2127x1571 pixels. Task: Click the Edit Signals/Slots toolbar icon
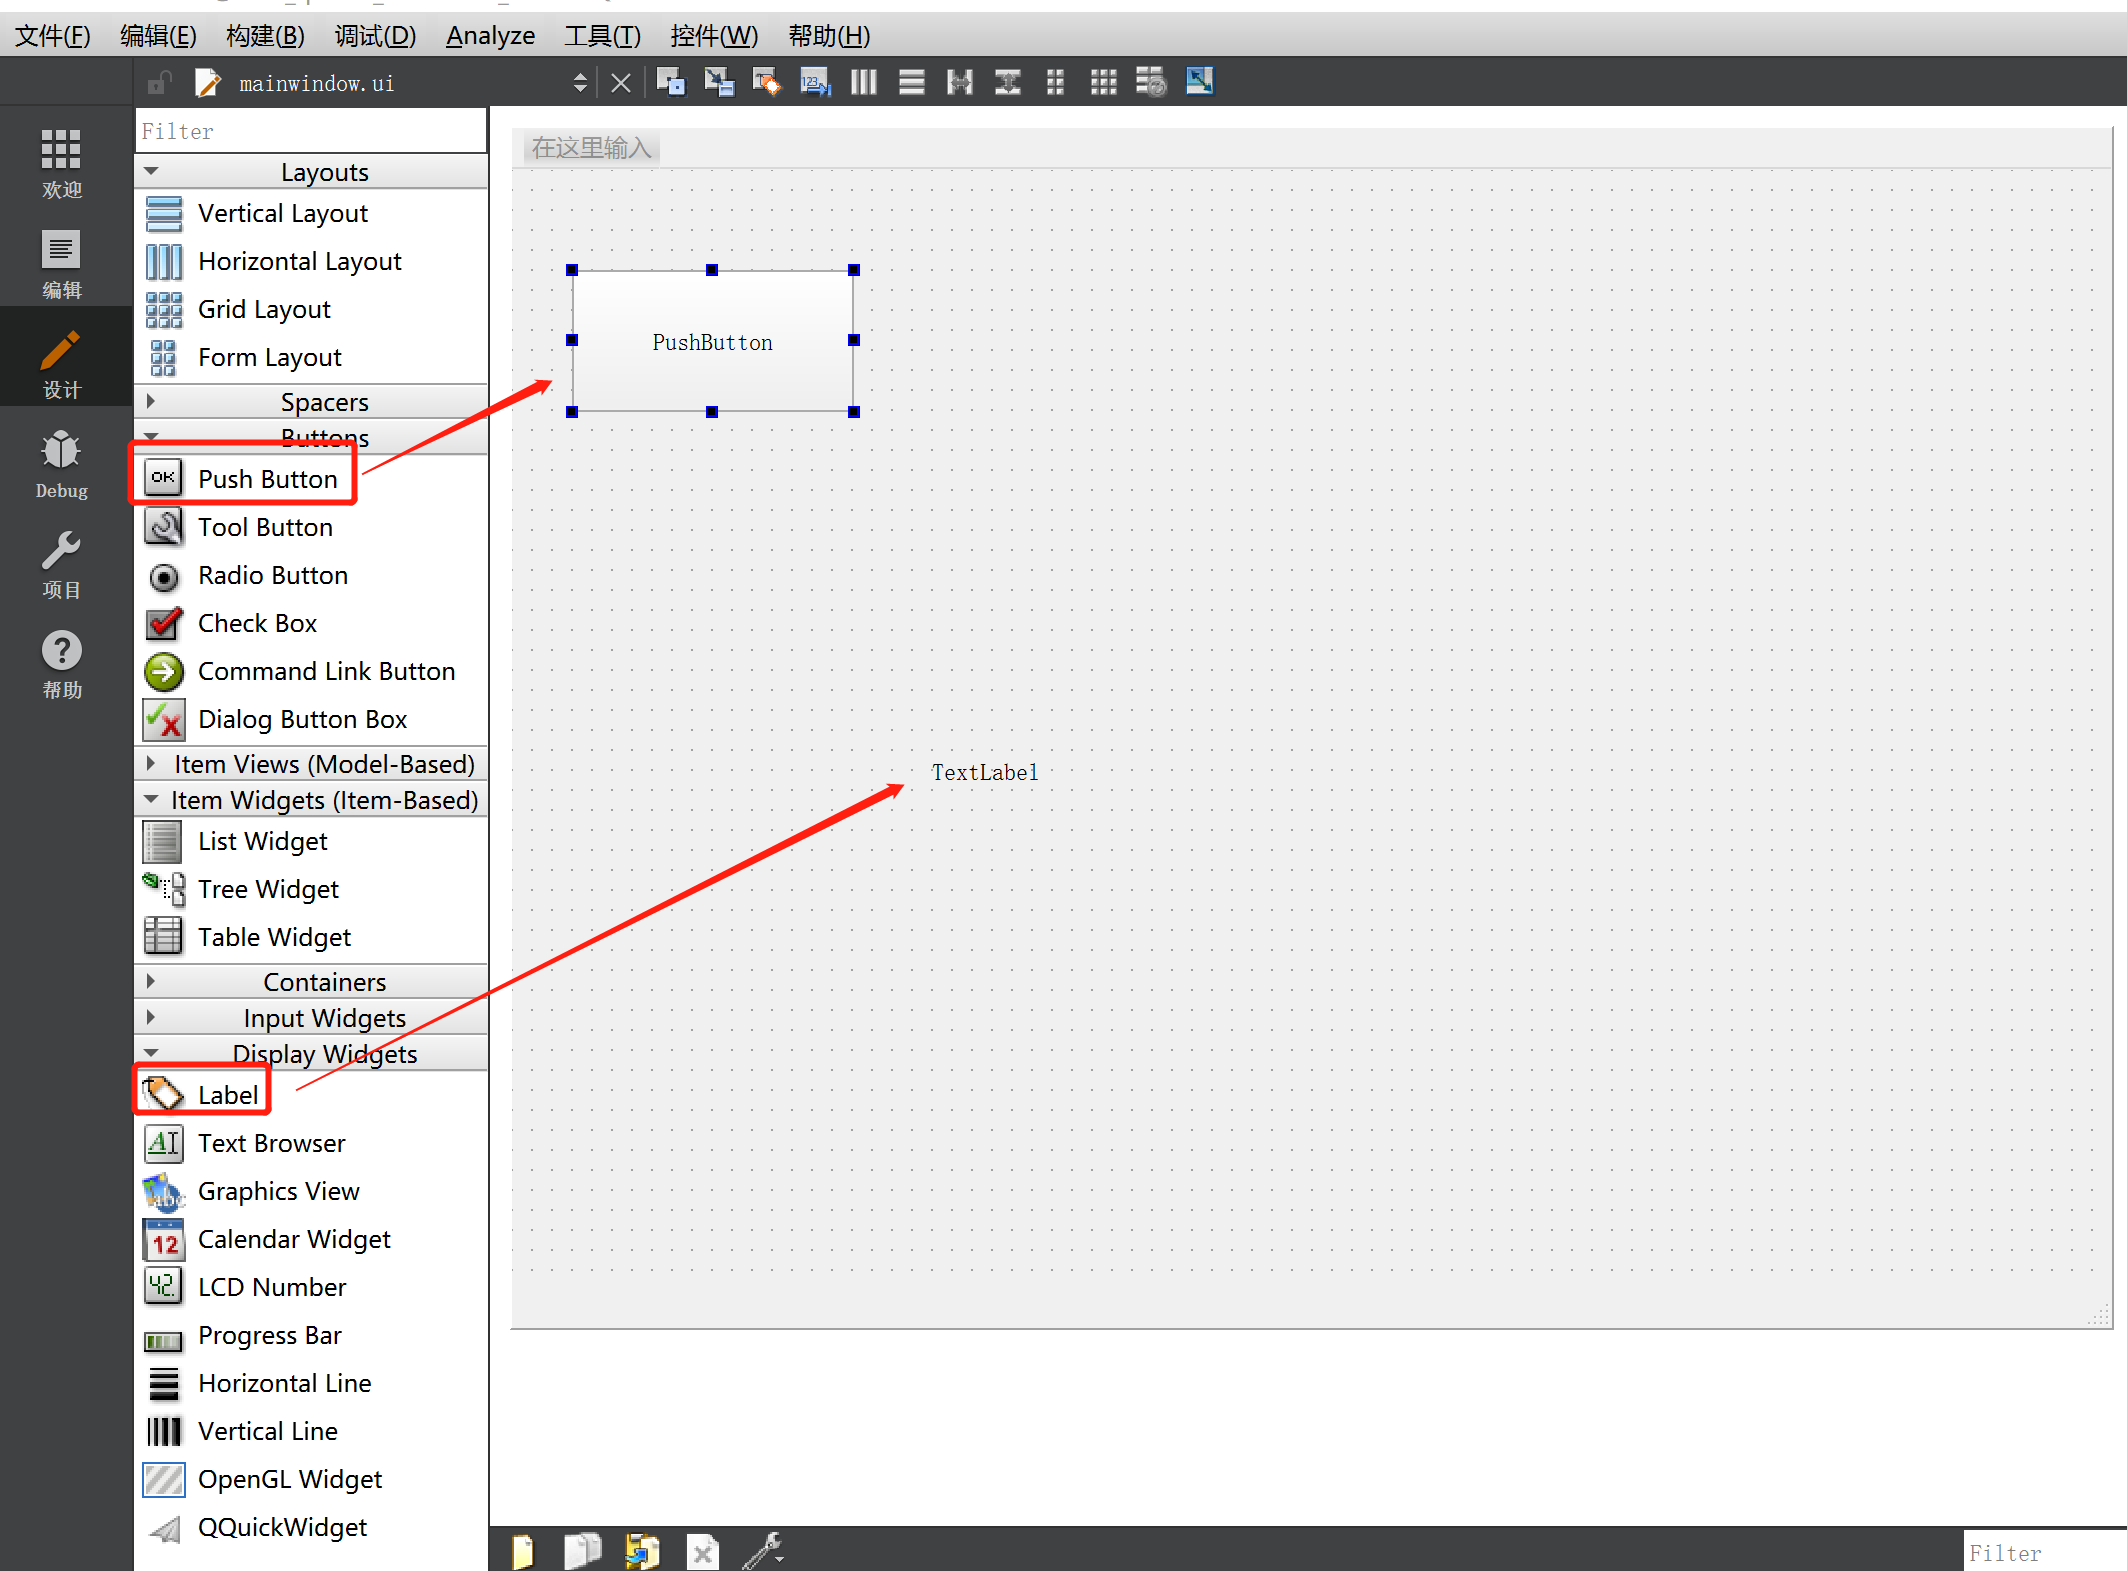click(x=718, y=82)
